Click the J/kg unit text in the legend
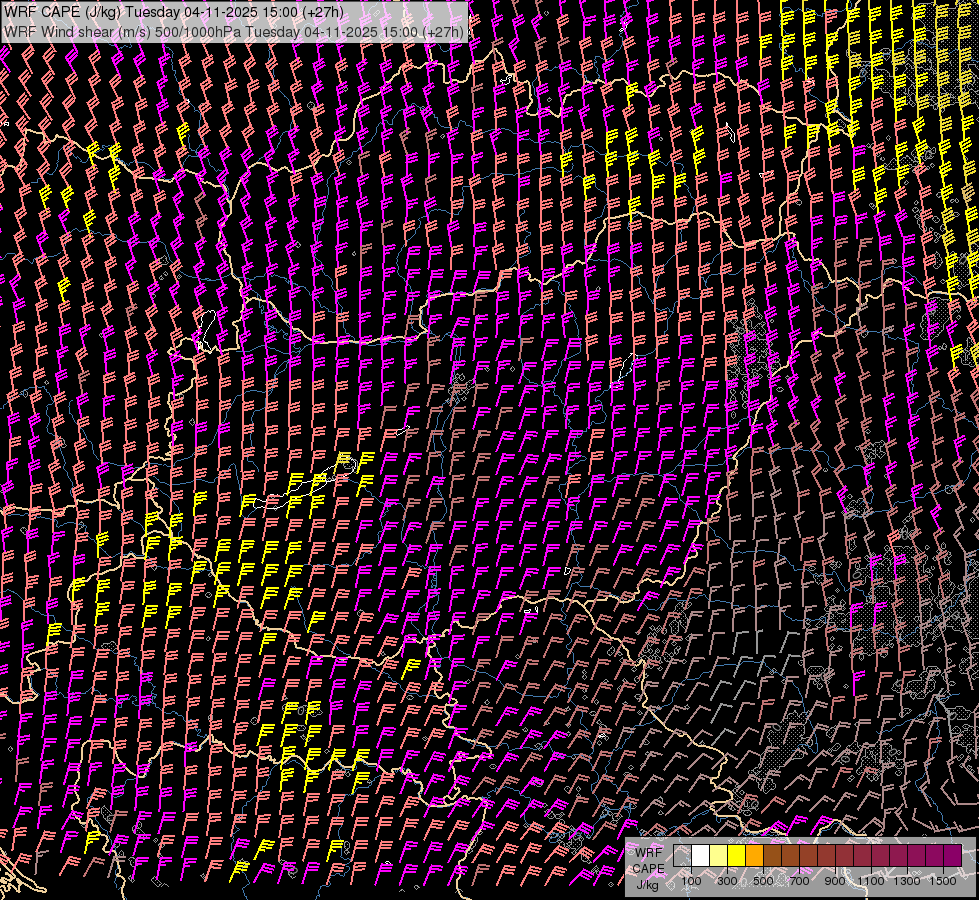Screen dimensions: 979x900 pos(648,884)
